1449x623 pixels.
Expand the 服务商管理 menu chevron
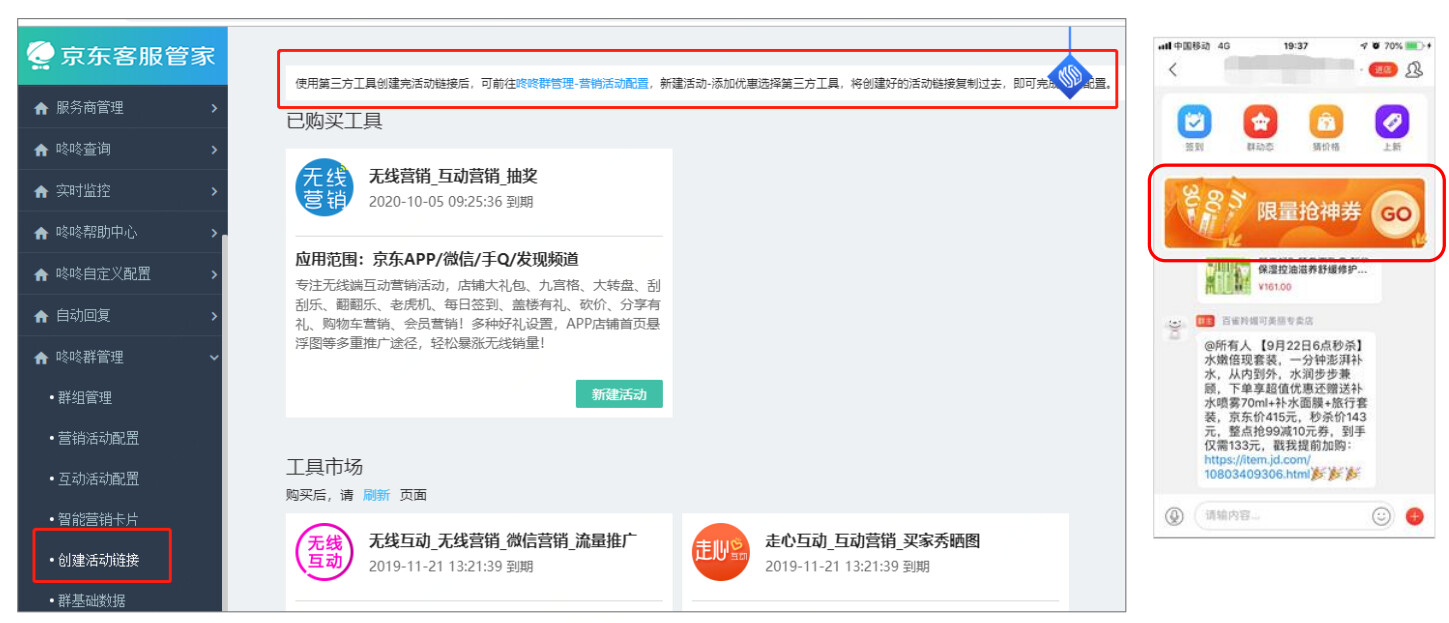(x=214, y=108)
